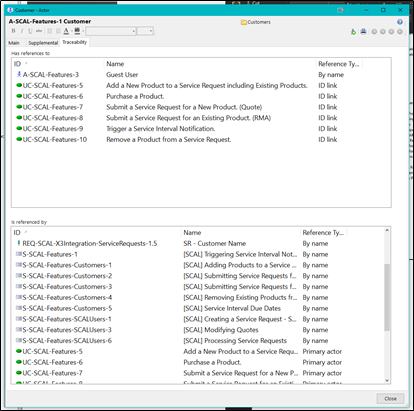Apply strikethrough formatting
Image resolution: width=414 pixels, height=411 pixels.
(x=39, y=31)
